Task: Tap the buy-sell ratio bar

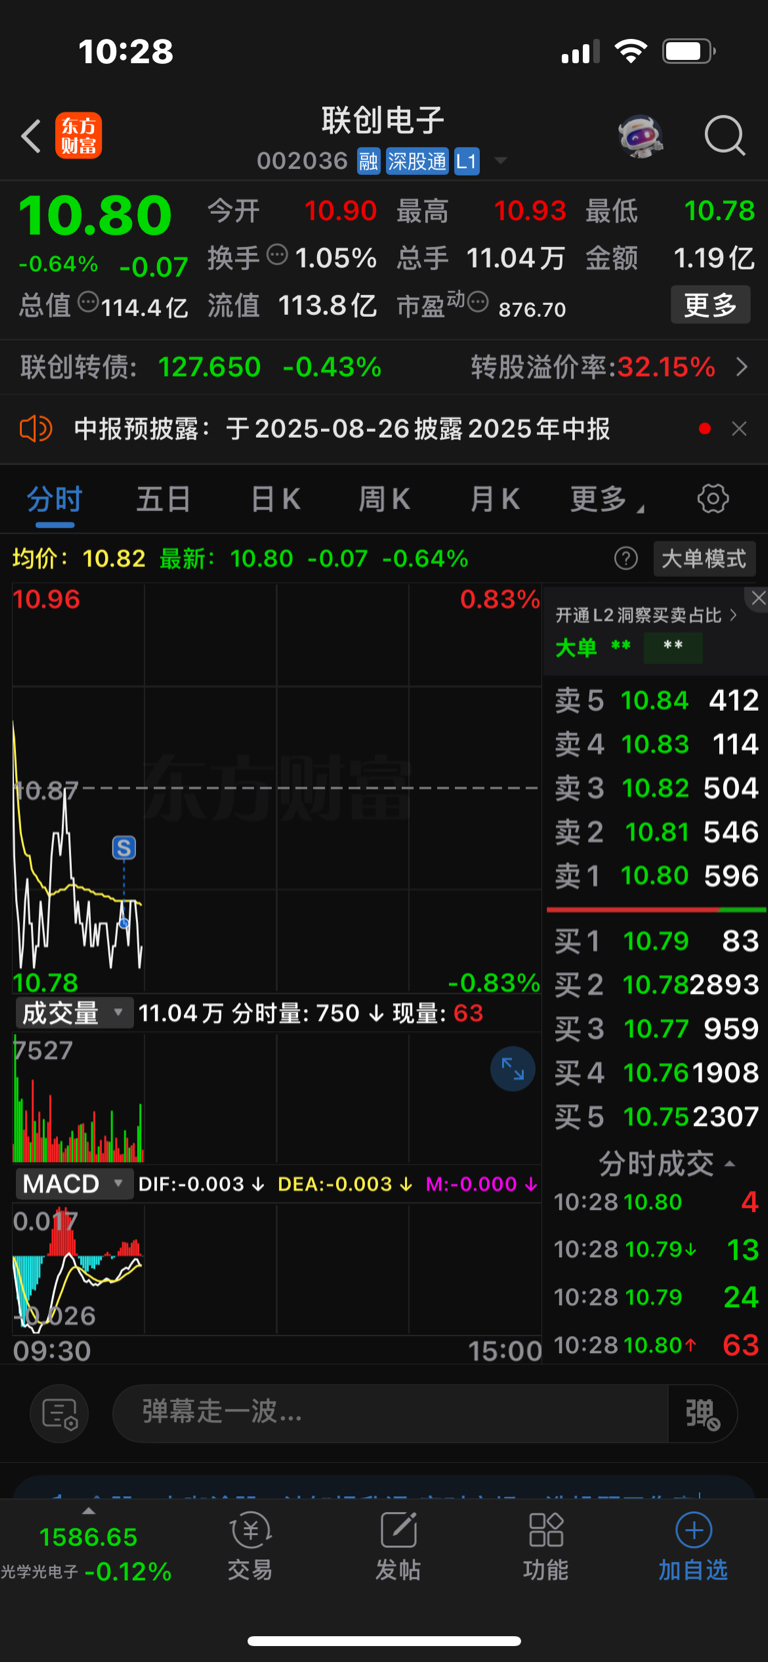Action: click(656, 909)
